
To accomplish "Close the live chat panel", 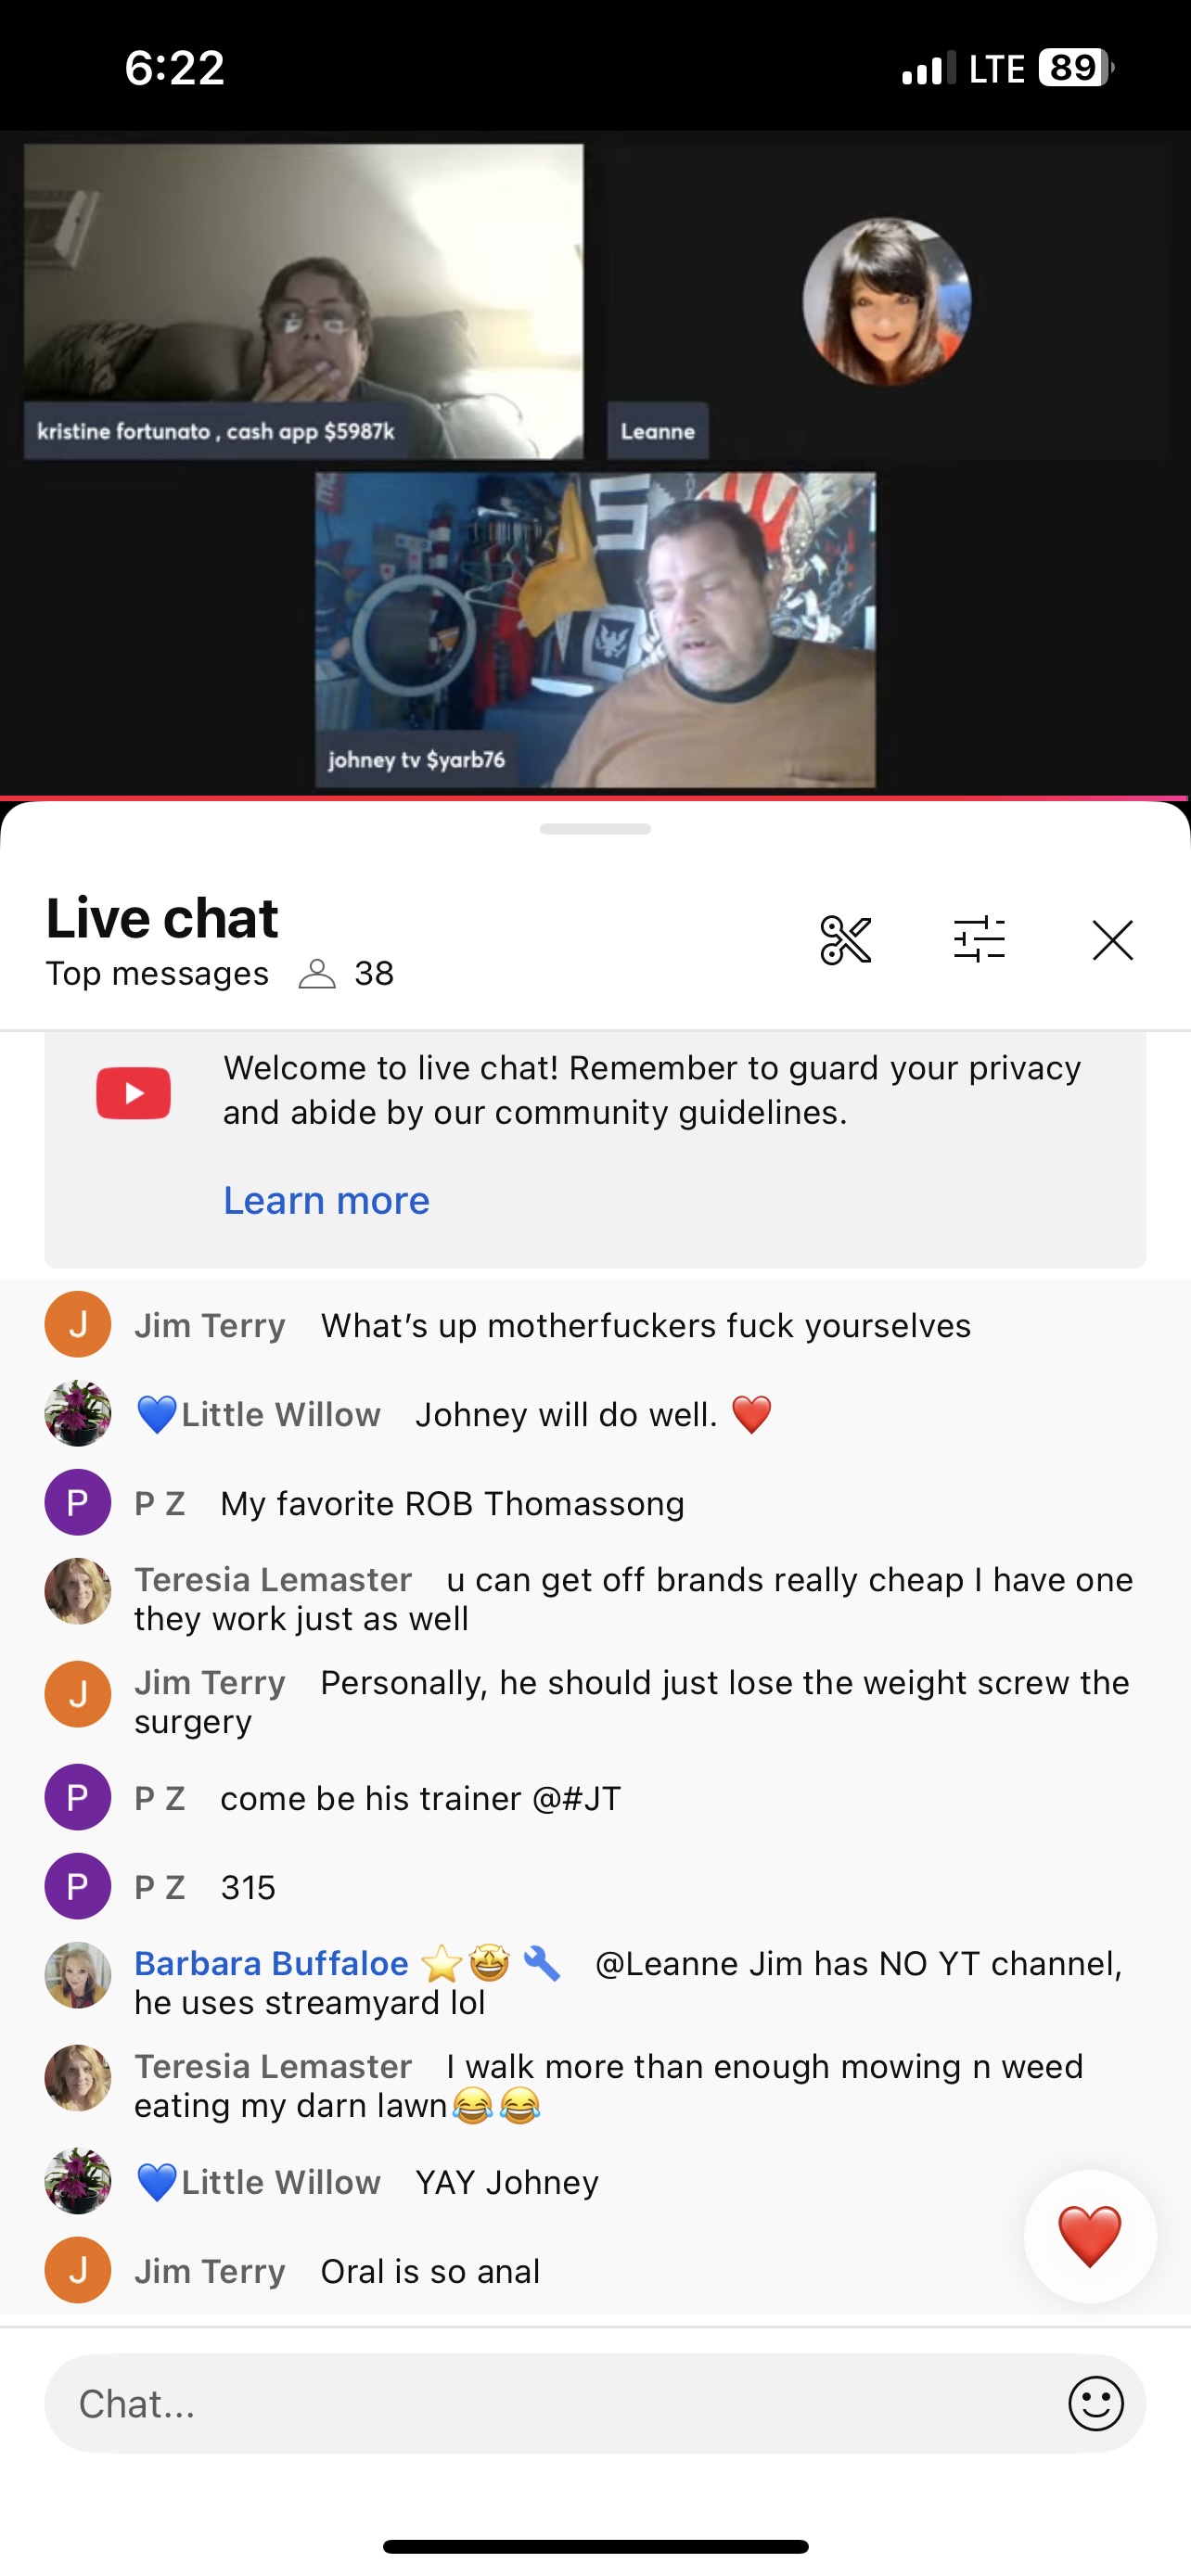I will point(1112,940).
